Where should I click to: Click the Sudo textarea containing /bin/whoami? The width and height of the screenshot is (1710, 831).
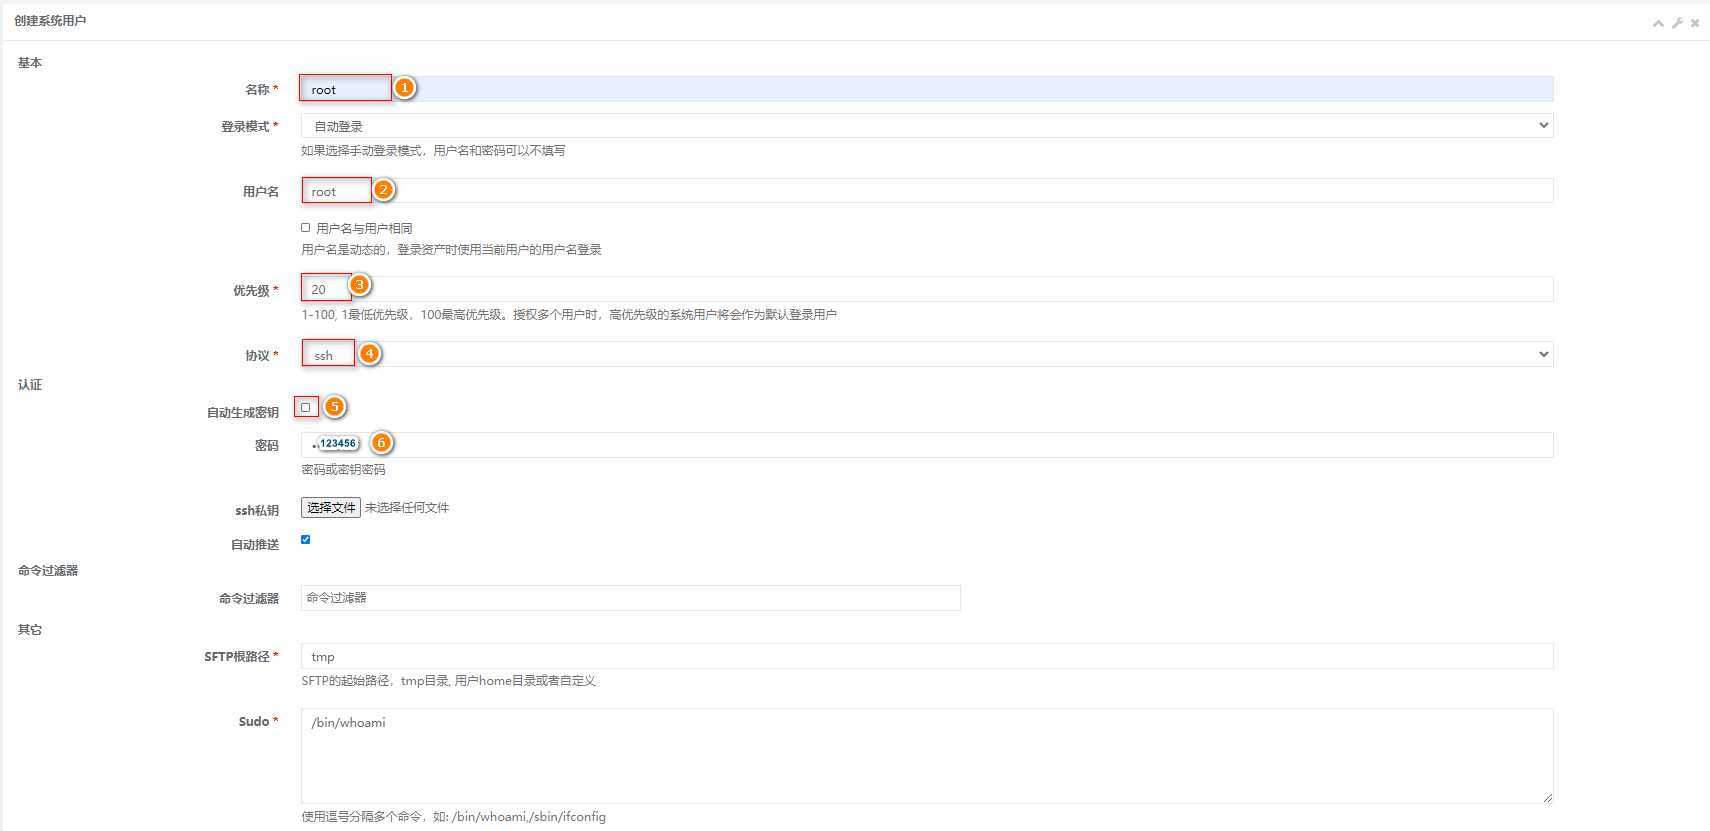[x=927, y=756]
